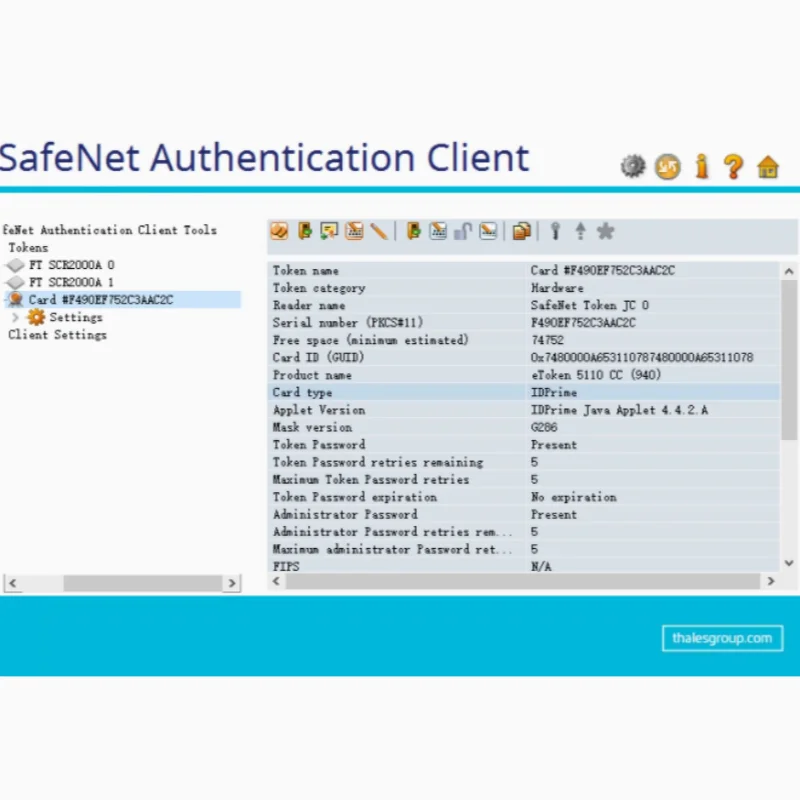The image size is (800, 800).
Task: Click the grayed key icon in toolbar
Action: 556,232
